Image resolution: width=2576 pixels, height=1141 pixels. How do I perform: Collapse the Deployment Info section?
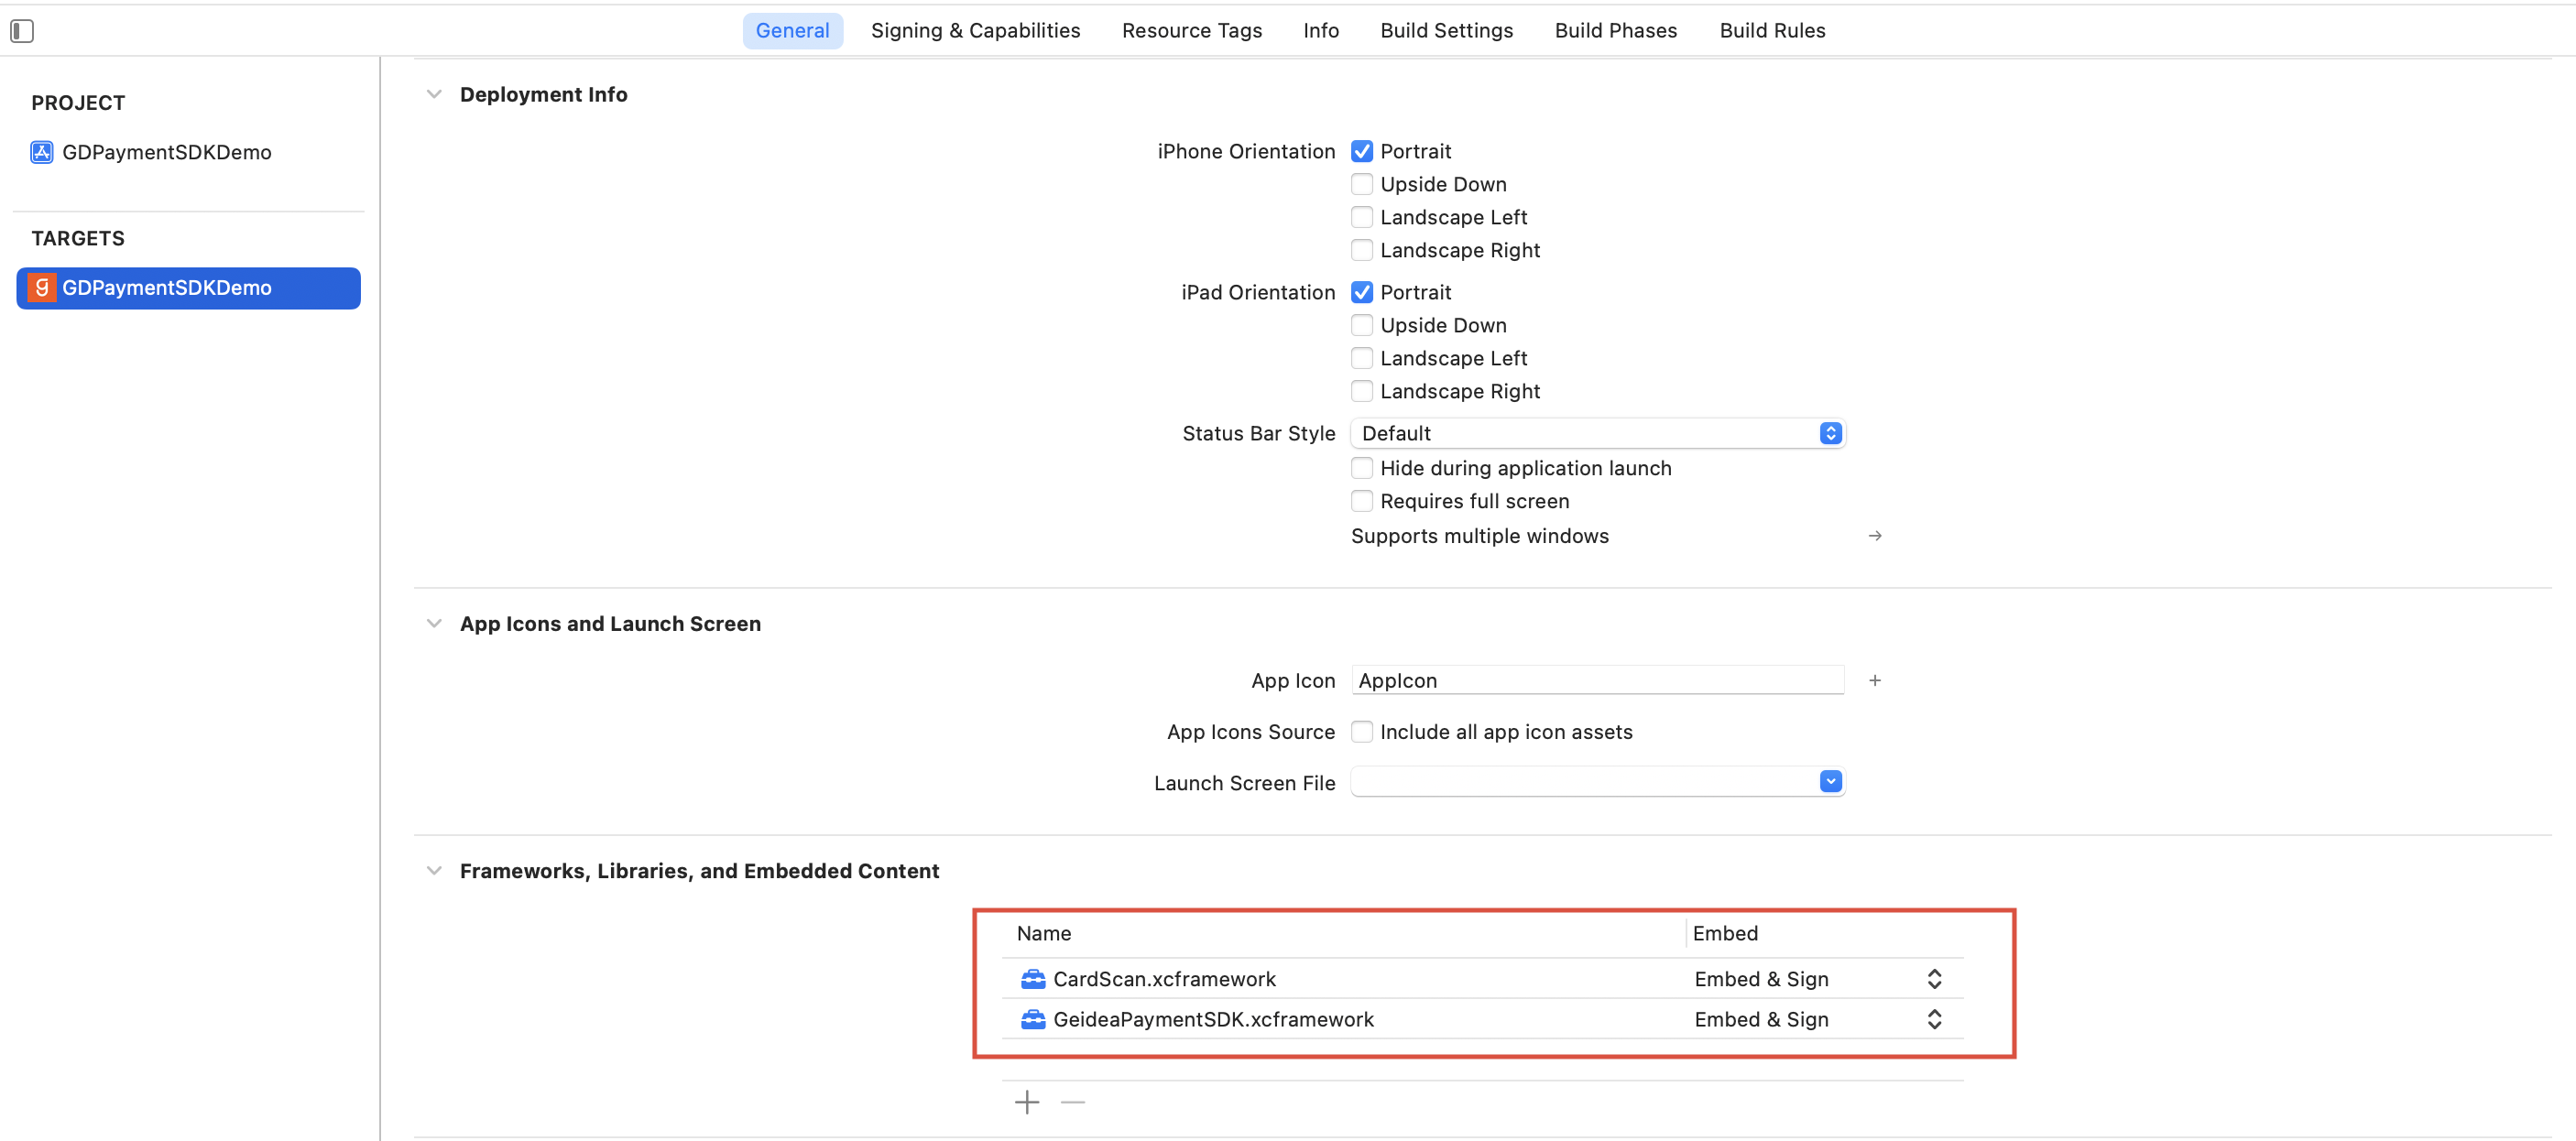tap(434, 94)
